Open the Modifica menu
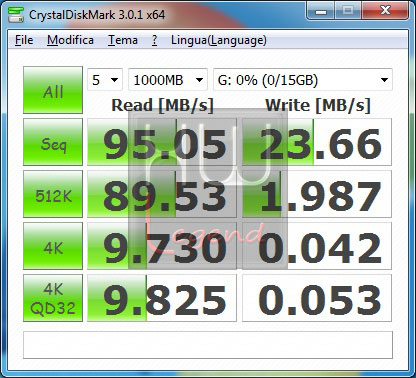The image size is (416, 378). (70, 40)
